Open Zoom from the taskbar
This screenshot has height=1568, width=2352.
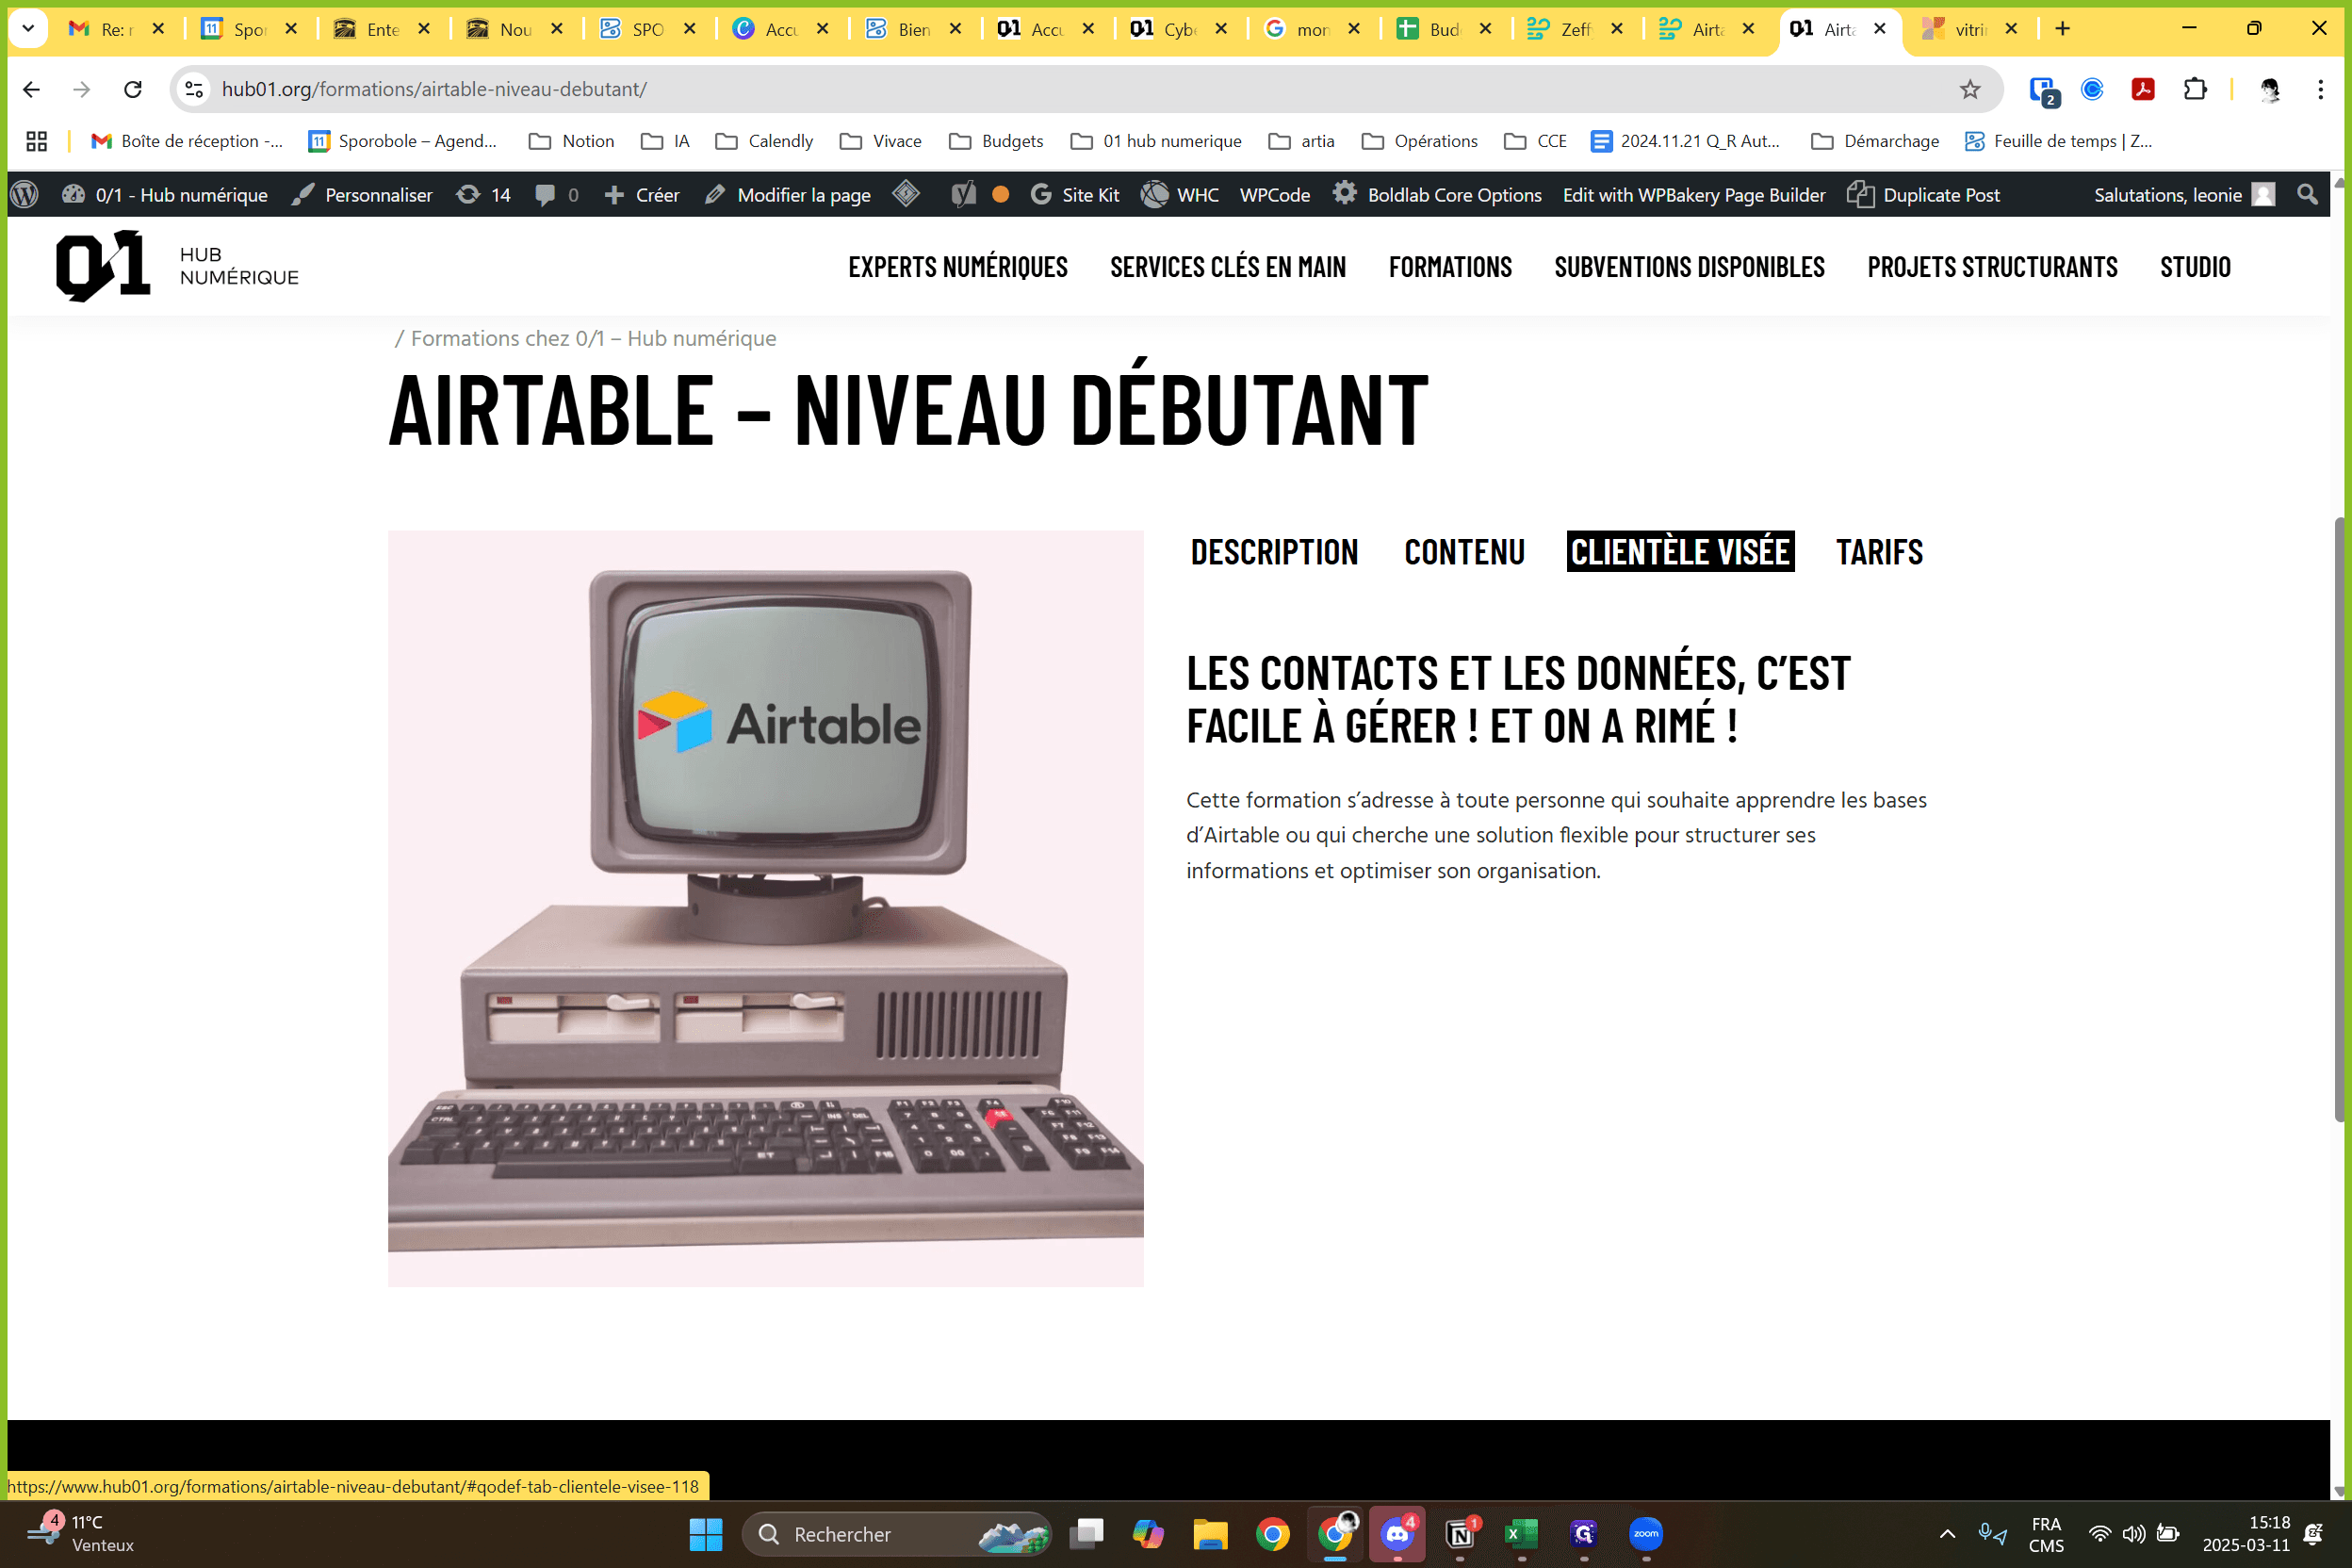1646,1534
